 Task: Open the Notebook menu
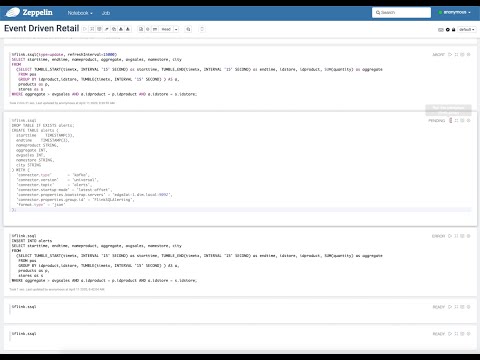(80, 13)
